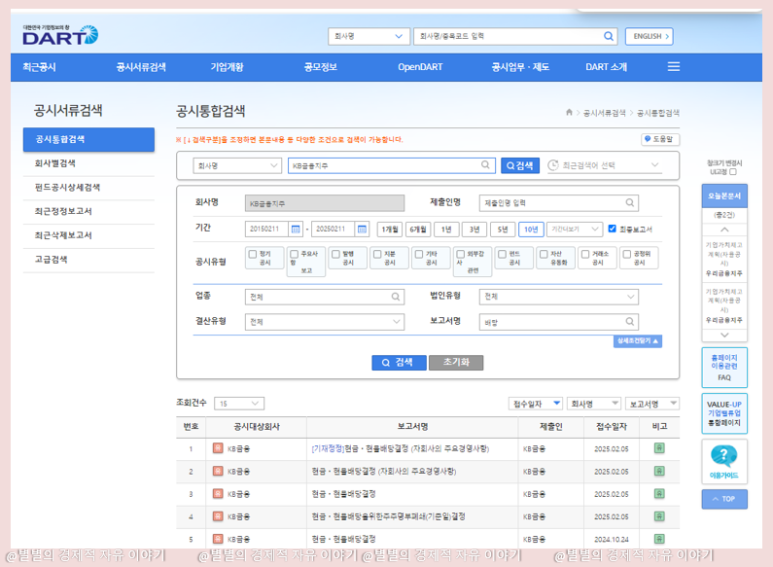Click the green 비고 icon in row 1
This screenshot has height=567, width=773.
[x=659, y=448]
